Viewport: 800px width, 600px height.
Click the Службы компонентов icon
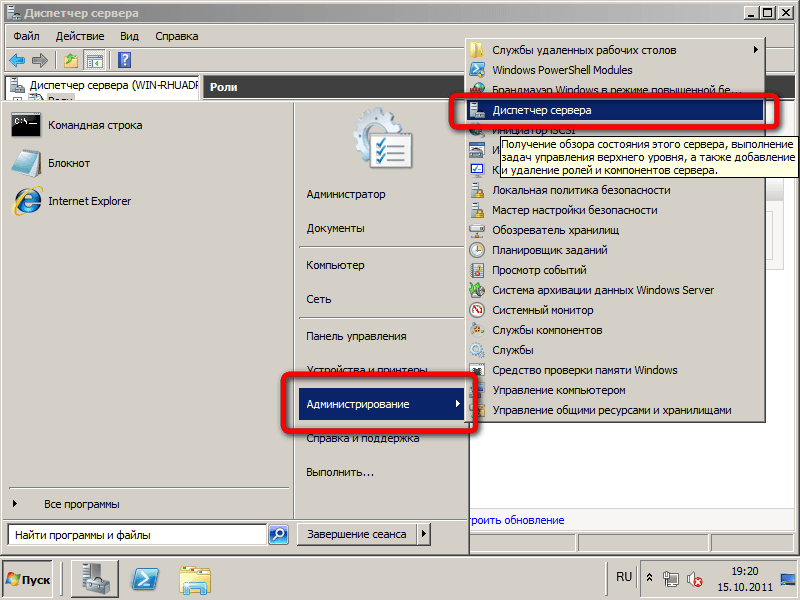(477, 330)
